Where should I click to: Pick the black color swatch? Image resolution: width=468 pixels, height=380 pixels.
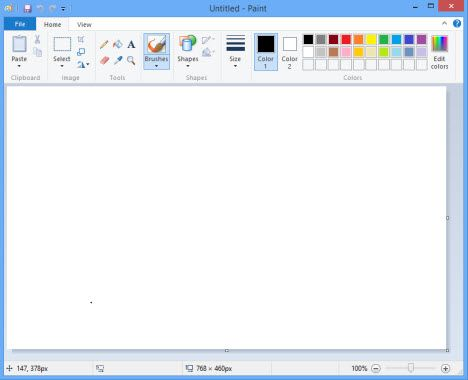pos(308,39)
